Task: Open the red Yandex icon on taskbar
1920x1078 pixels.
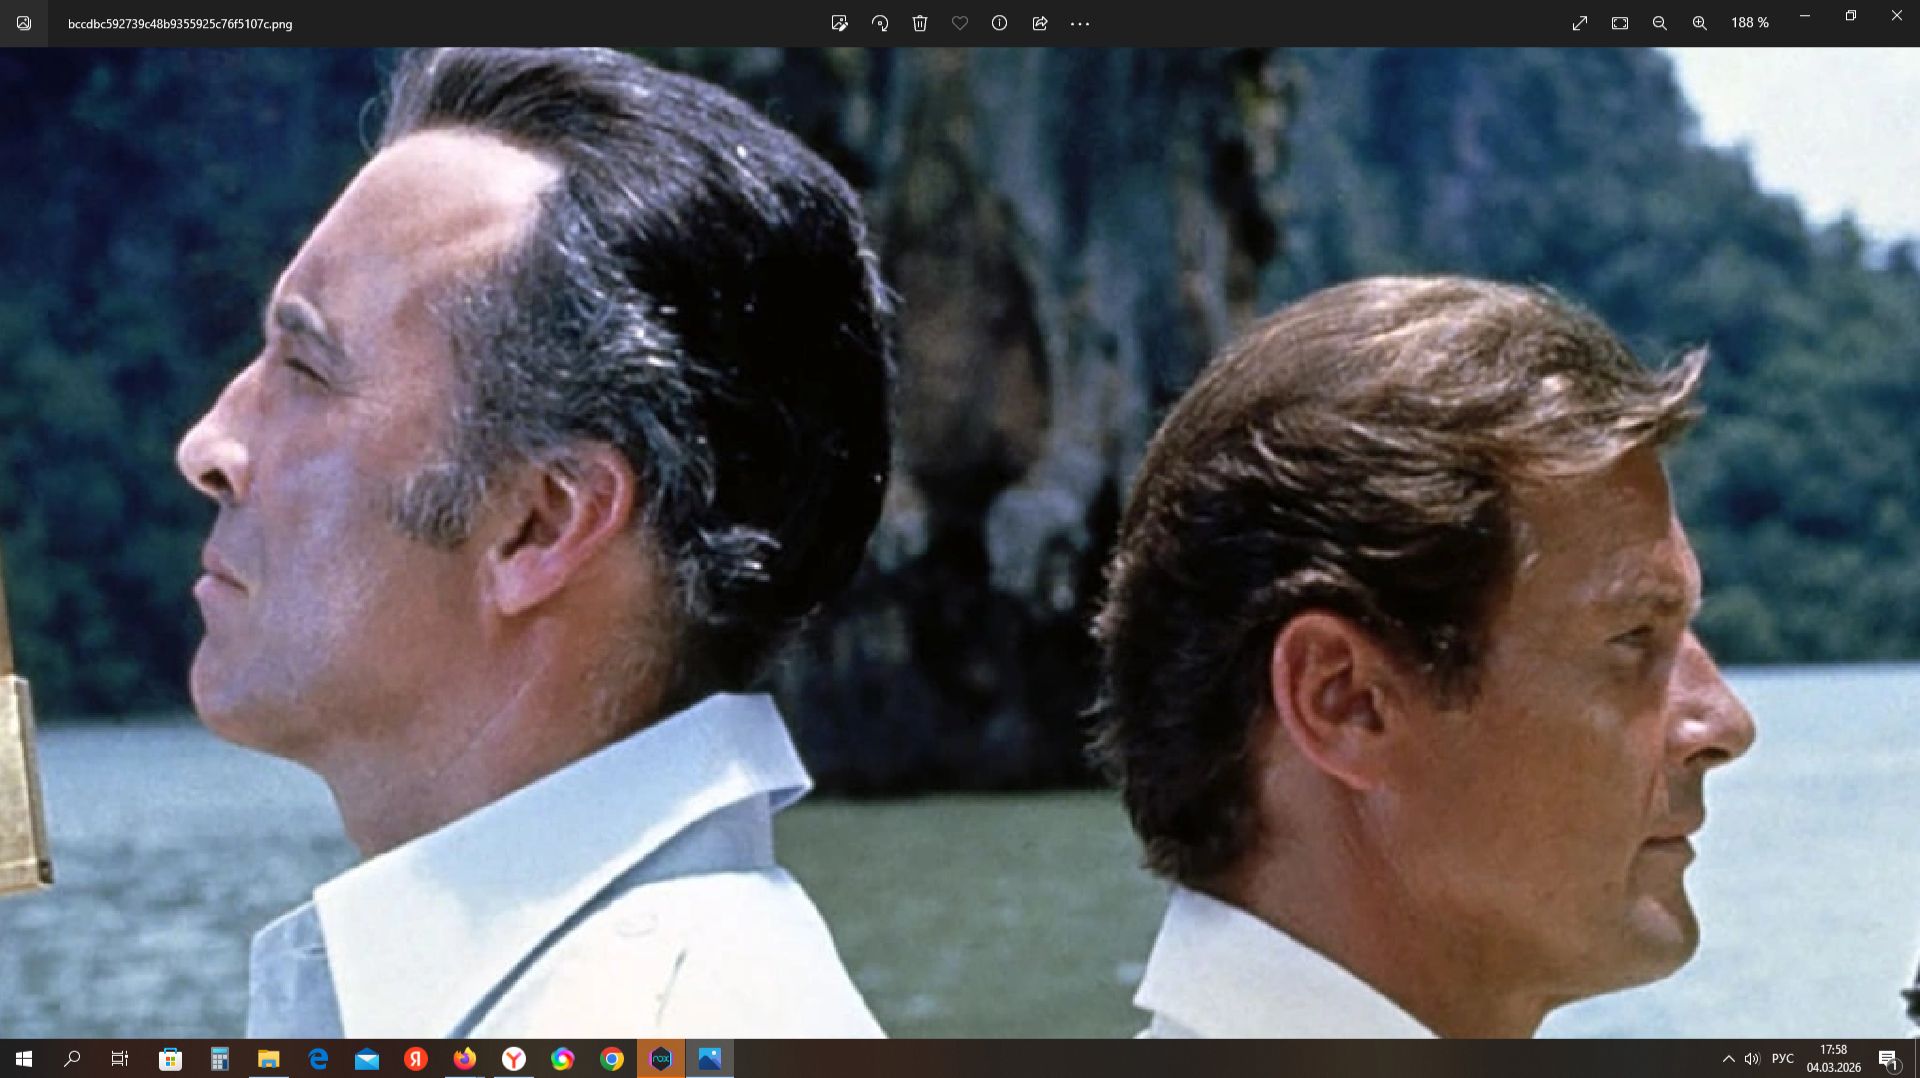Action: [416, 1059]
